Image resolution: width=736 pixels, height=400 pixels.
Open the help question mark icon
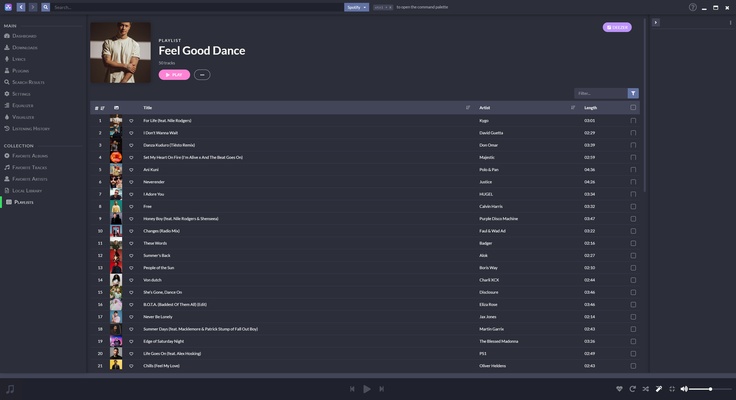point(692,7)
